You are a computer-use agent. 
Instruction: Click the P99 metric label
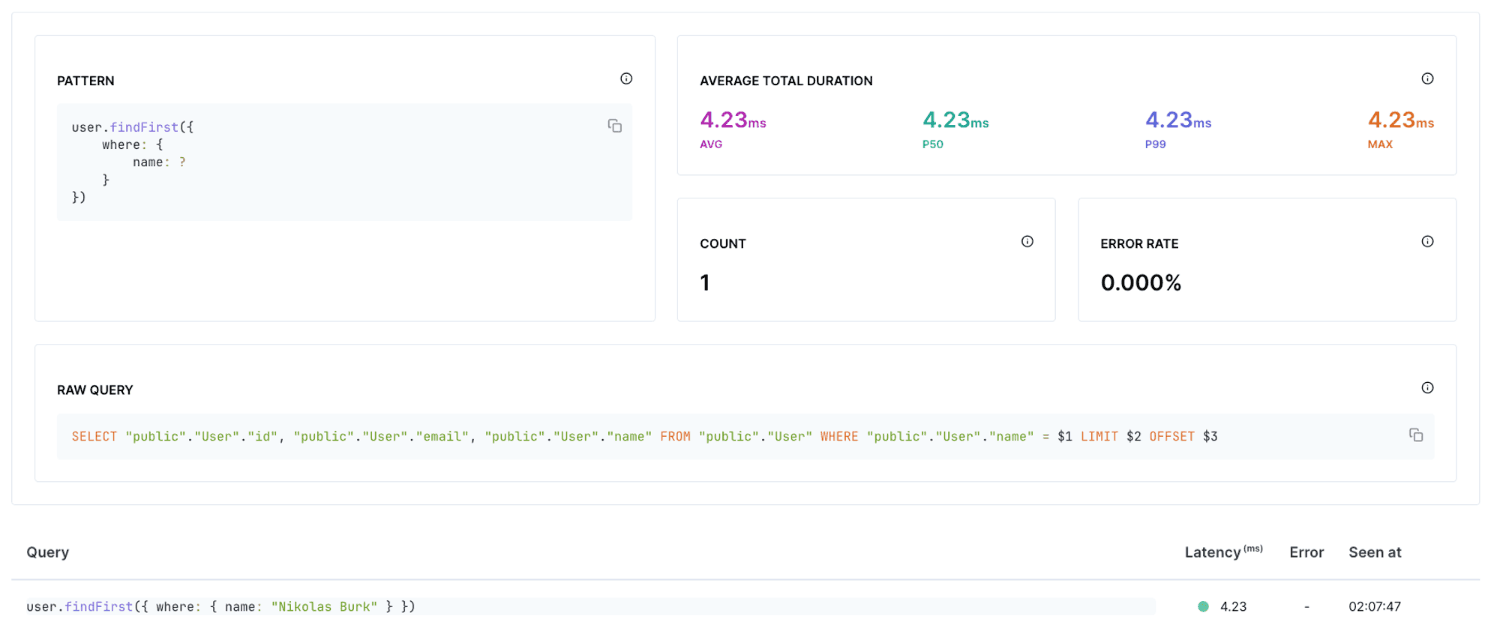[x=1155, y=143]
